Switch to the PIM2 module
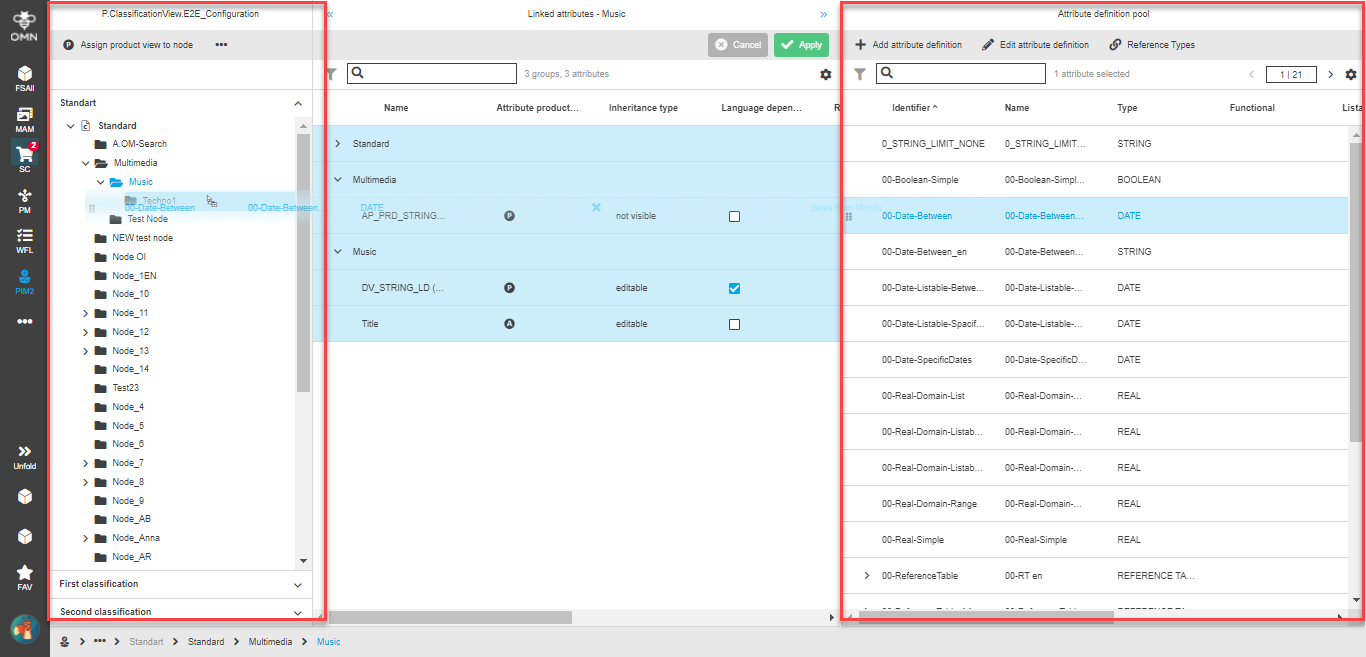Image resolution: width=1366 pixels, height=657 pixels. tap(23, 279)
